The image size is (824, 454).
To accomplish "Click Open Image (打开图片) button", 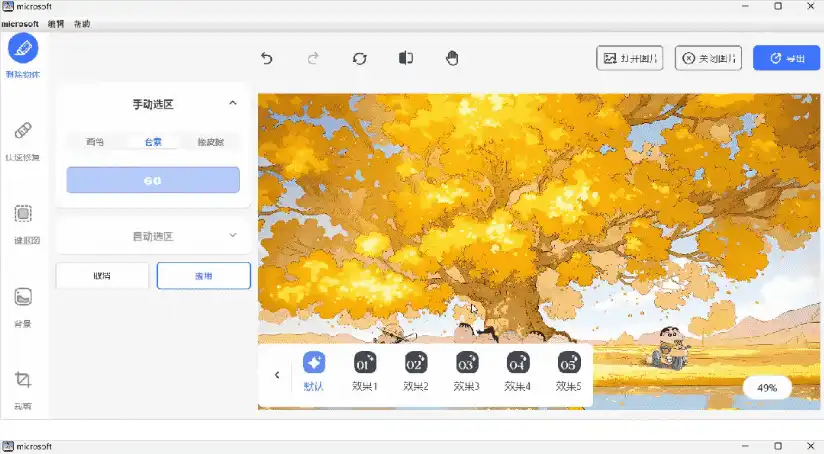I will pyautogui.click(x=630, y=58).
